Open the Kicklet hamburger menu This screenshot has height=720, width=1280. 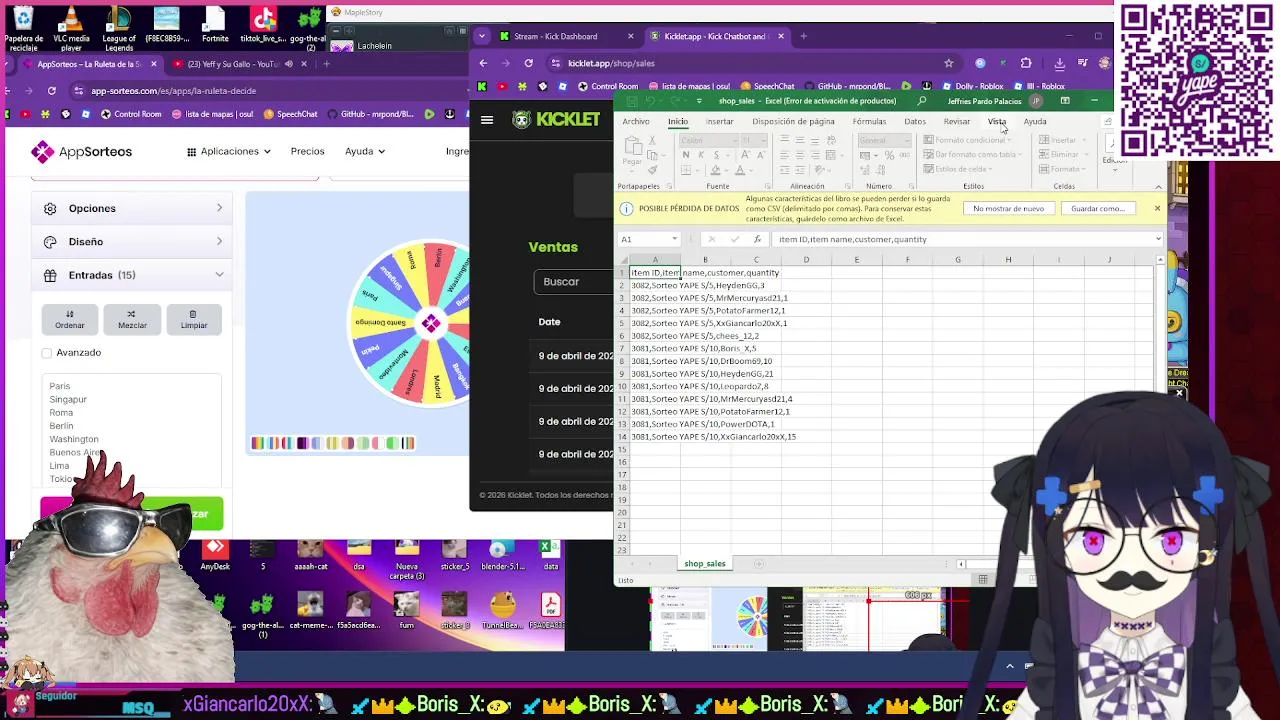(x=487, y=120)
